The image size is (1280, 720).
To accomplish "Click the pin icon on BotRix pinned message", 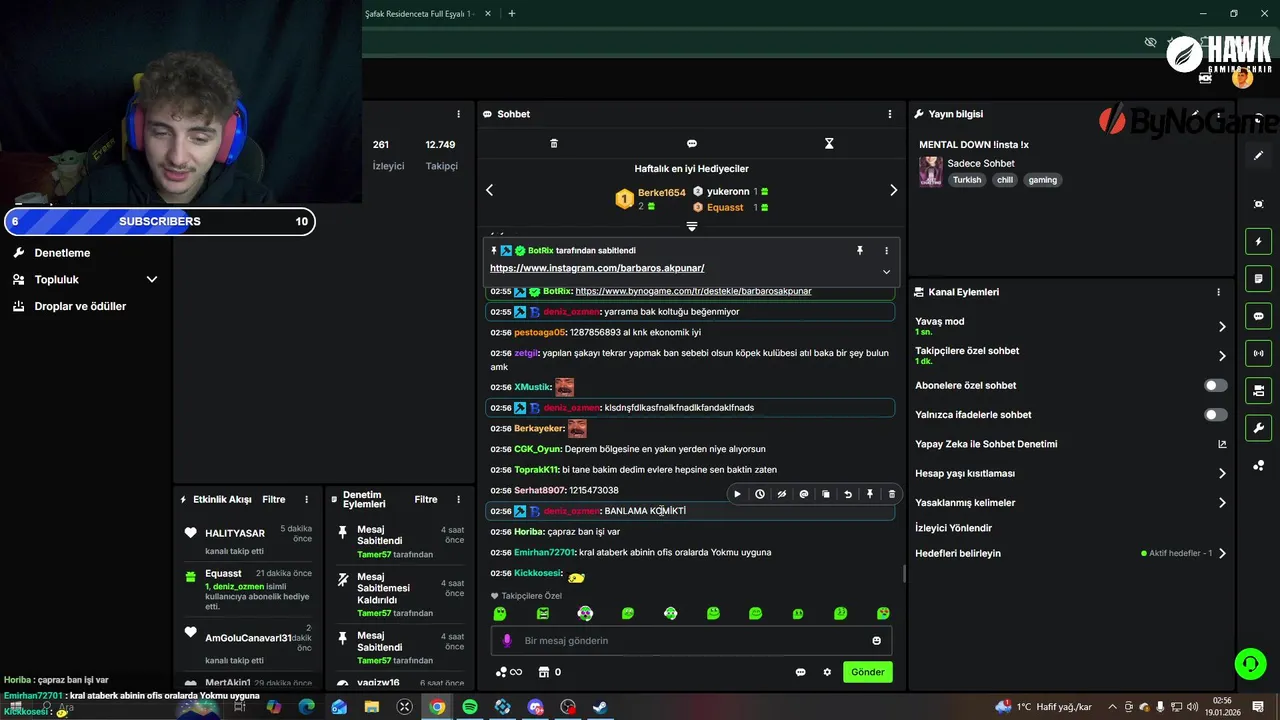I will click(860, 251).
